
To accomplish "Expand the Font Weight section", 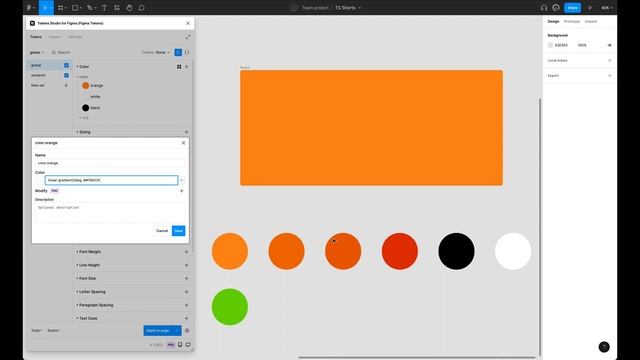I will pos(89,252).
